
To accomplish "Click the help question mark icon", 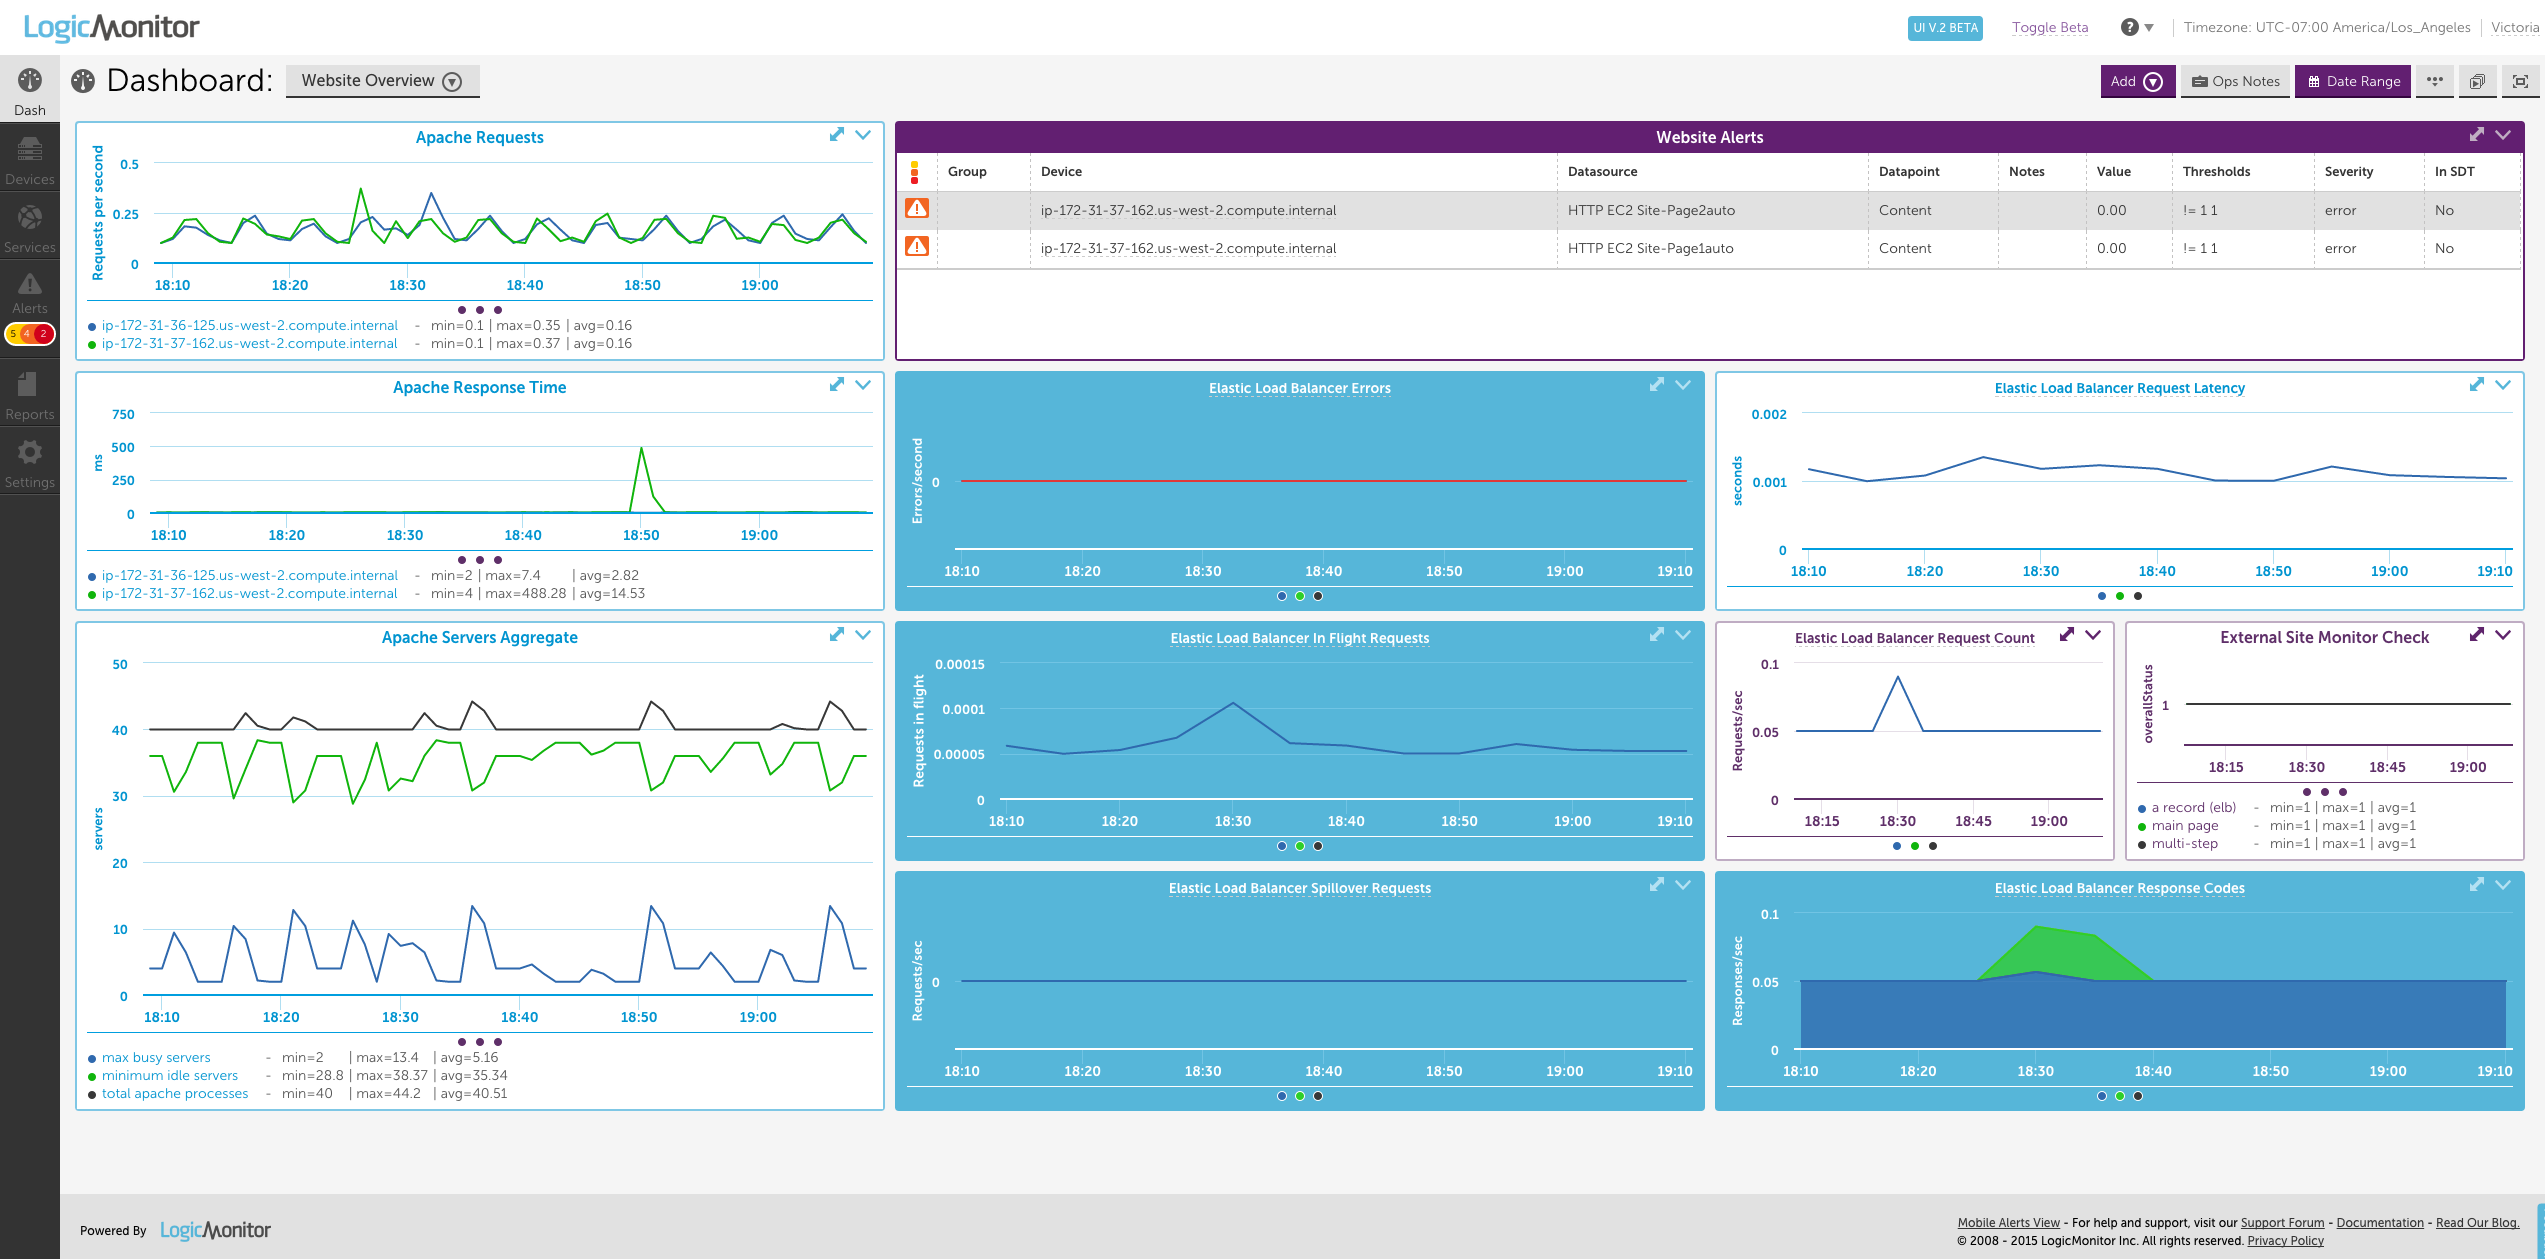I will coord(2129,27).
